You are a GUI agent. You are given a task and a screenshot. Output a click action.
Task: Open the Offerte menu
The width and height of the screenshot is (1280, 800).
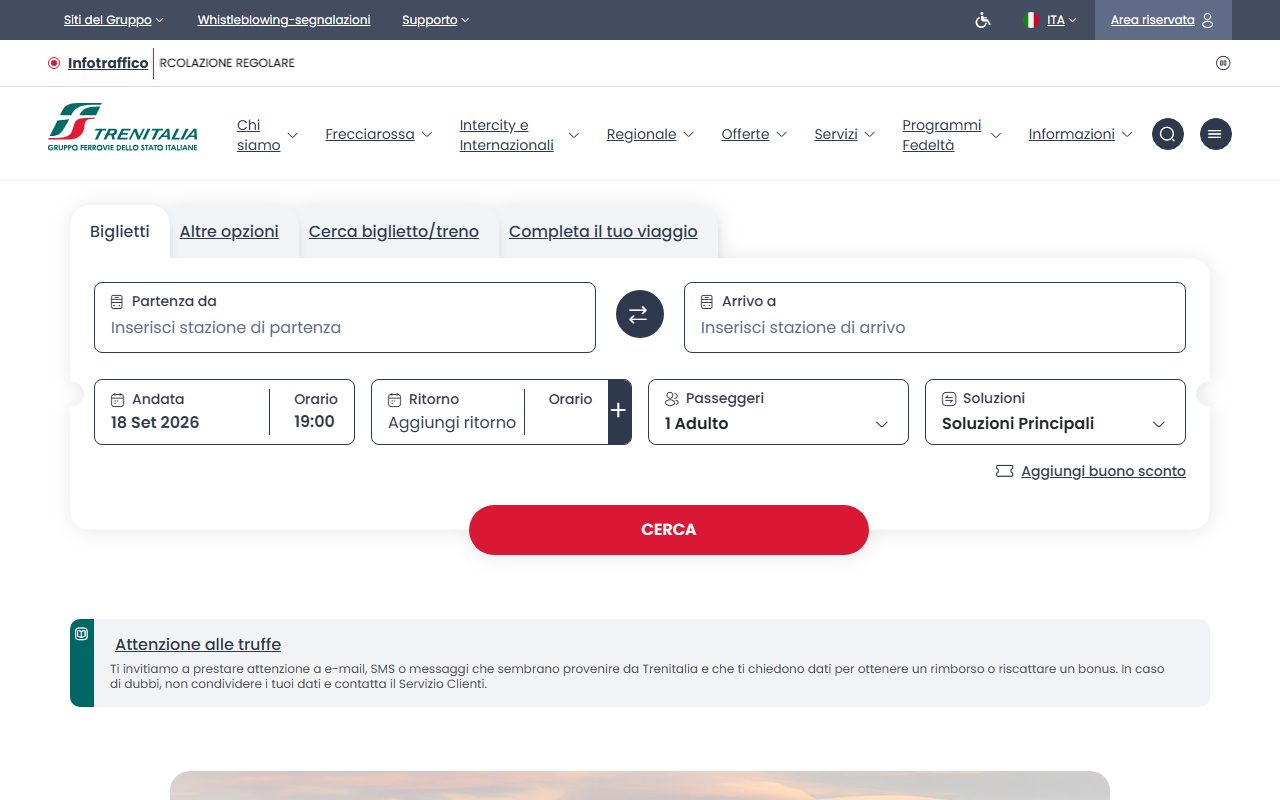[x=754, y=134]
